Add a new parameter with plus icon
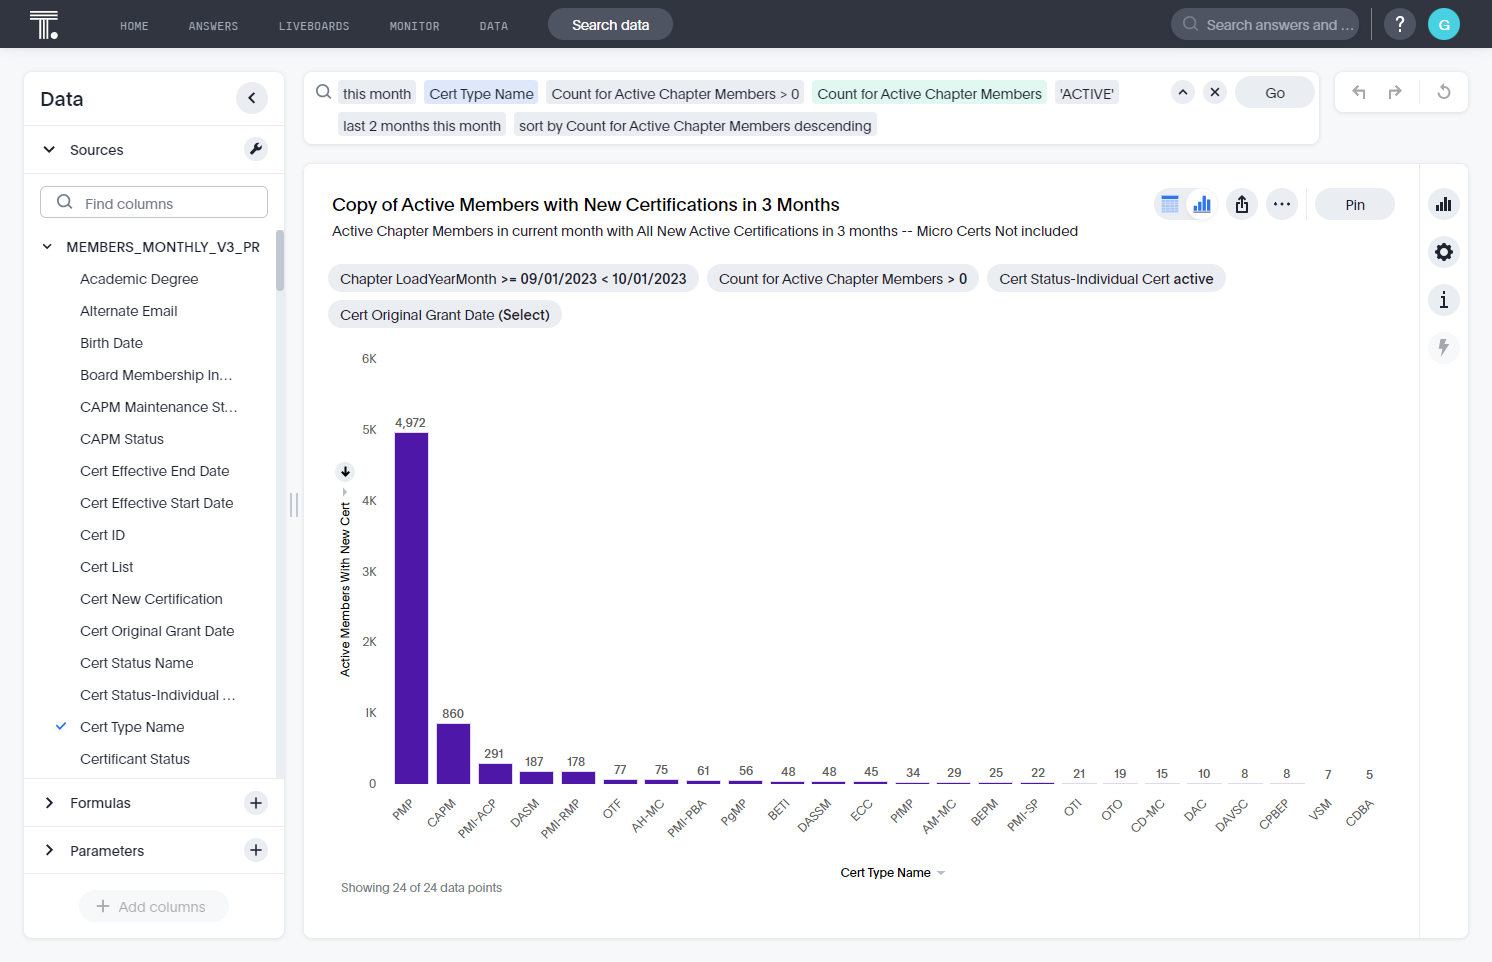 pyautogui.click(x=256, y=850)
